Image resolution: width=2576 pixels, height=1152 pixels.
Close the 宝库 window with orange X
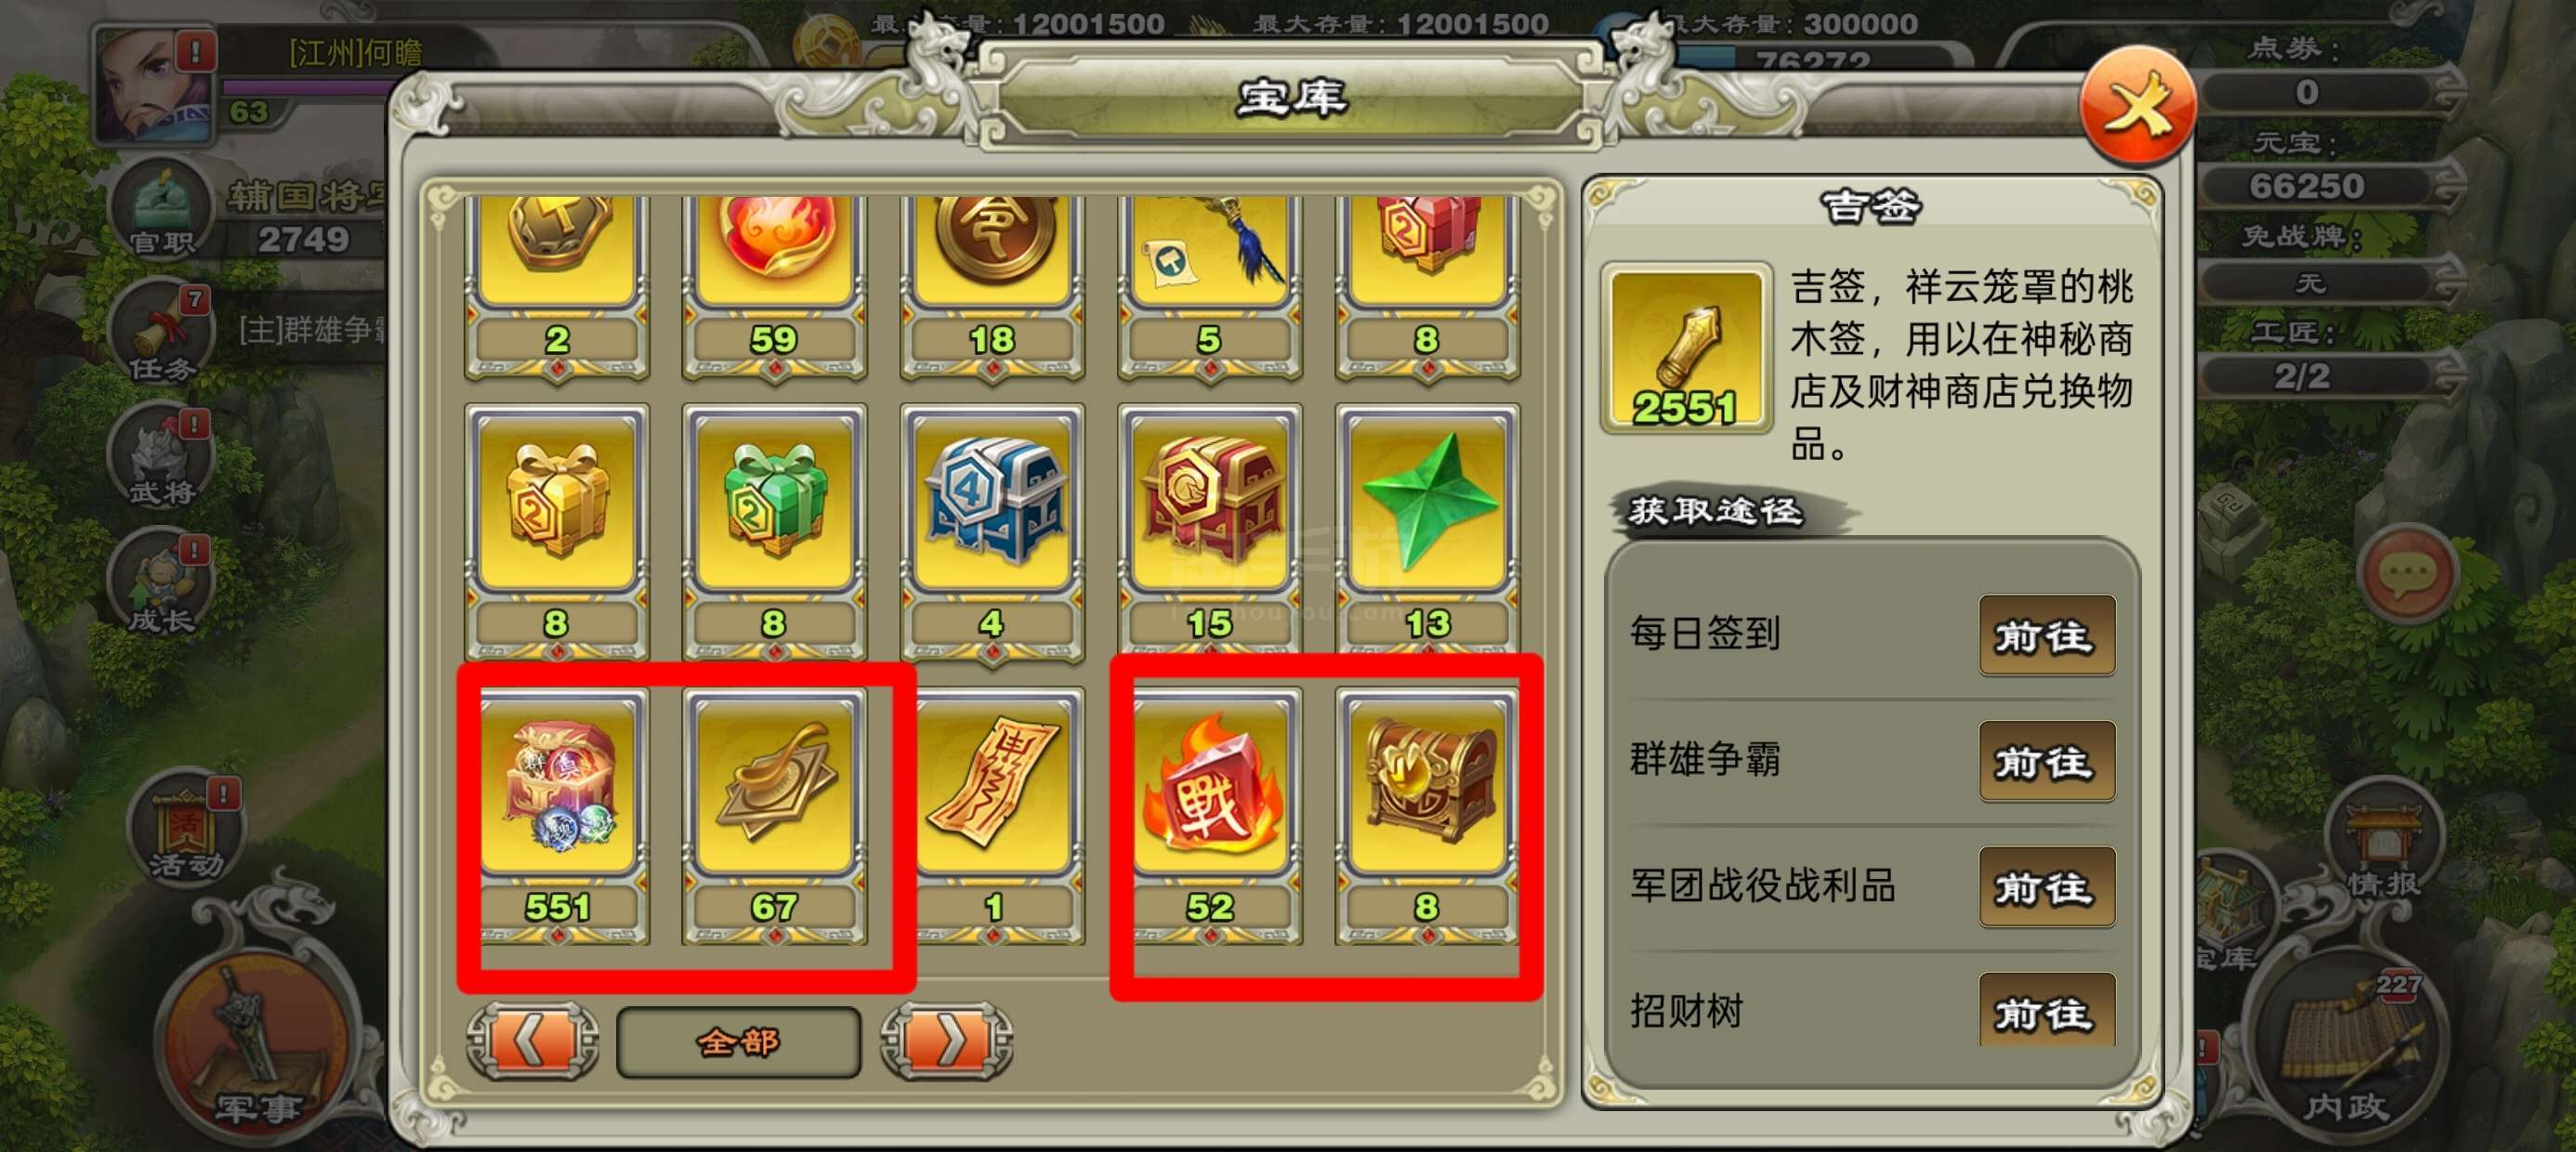coord(2137,105)
